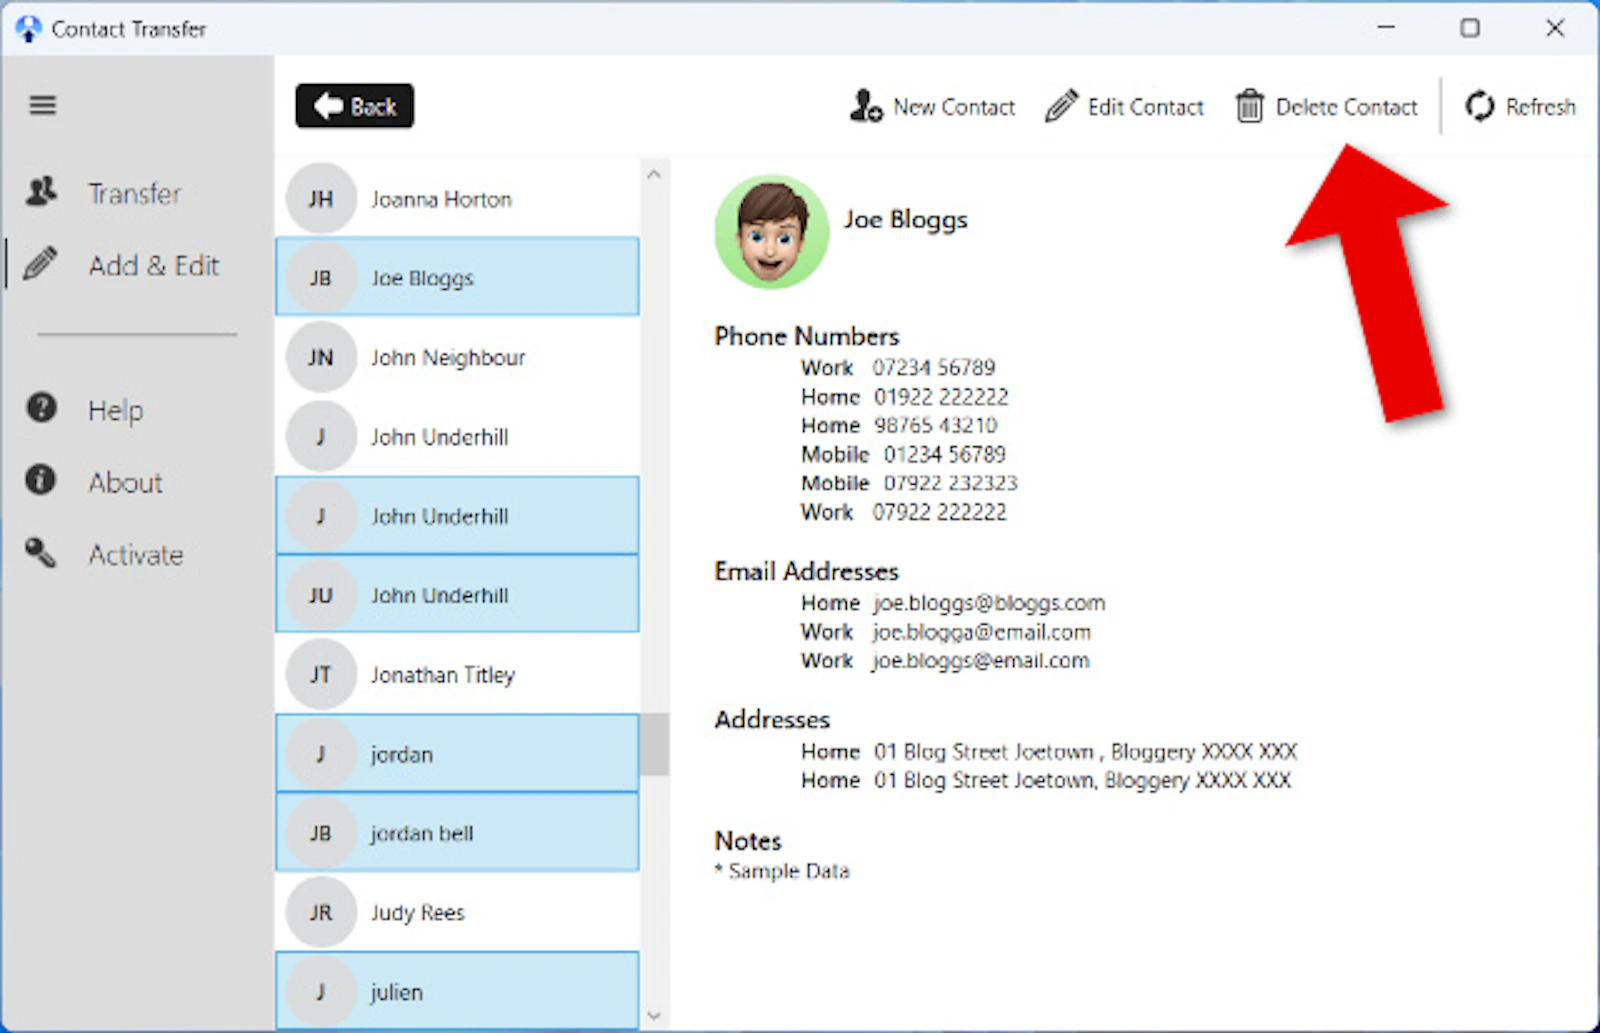This screenshot has height=1033, width=1600.
Task: Click scroll down arrow of contact list
Action: point(654,1016)
